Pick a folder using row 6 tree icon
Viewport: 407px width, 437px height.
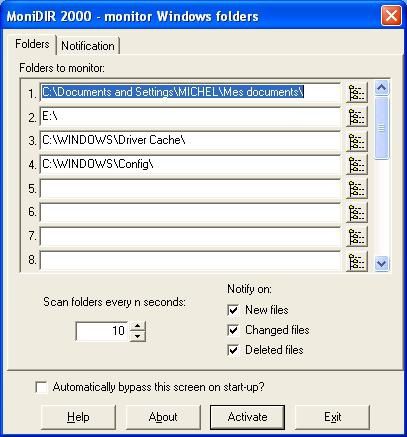point(357,213)
